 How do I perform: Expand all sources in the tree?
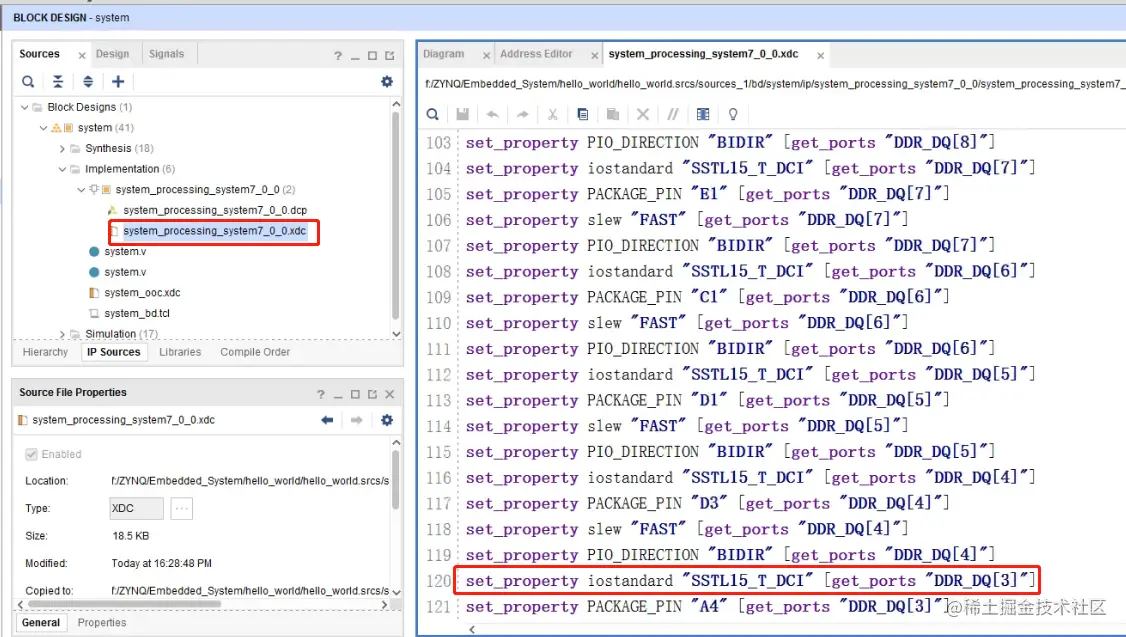[x=88, y=82]
